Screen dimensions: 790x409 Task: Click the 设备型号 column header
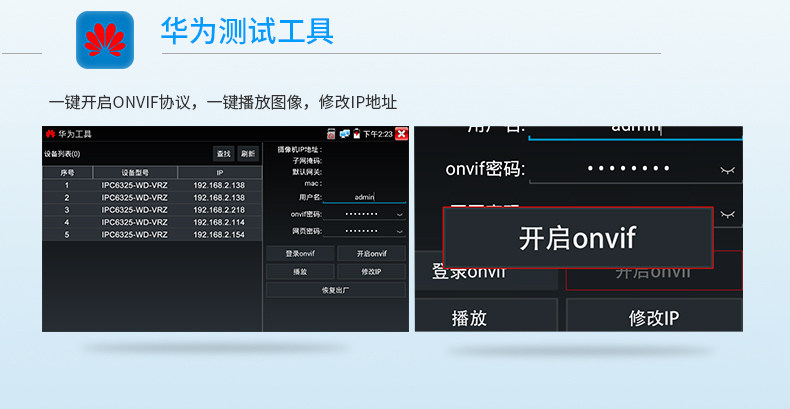point(135,173)
